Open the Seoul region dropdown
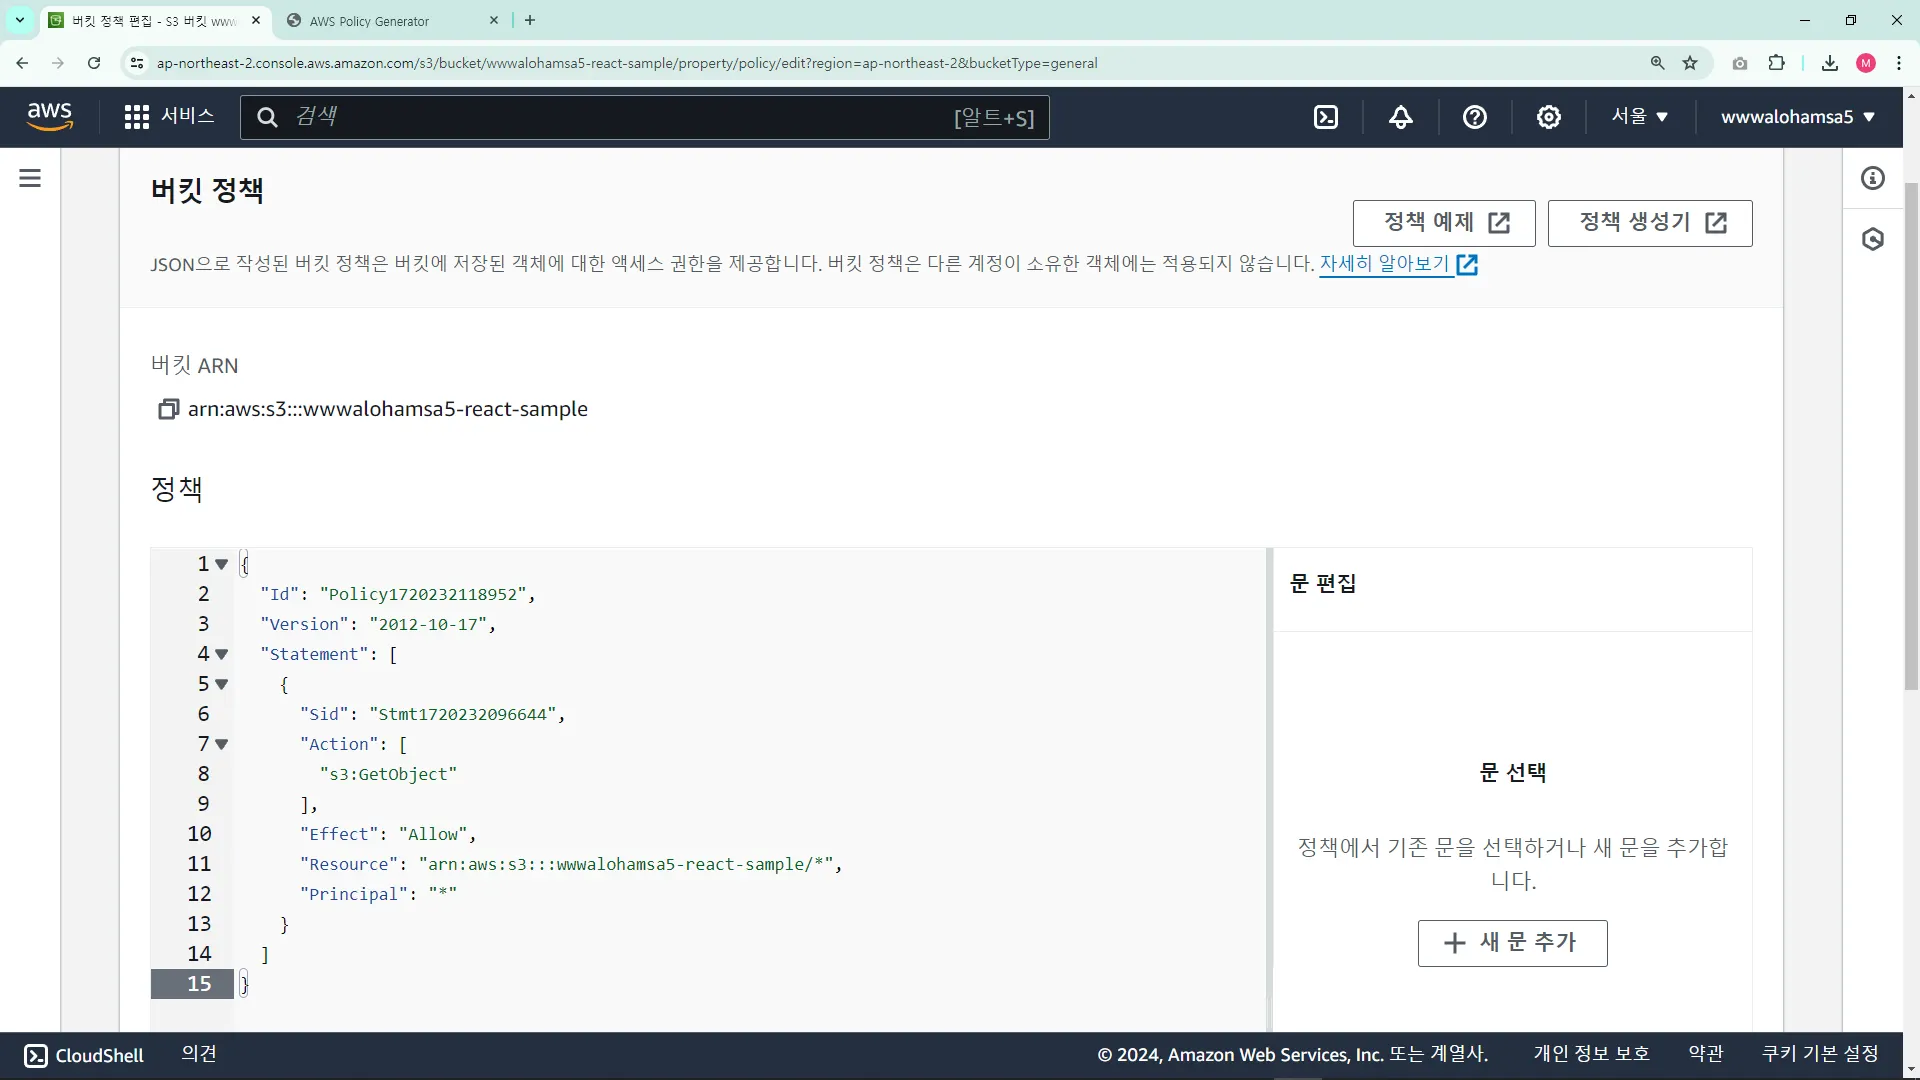The width and height of the screenshot is (1920, 1080). (x=1639, y=116)
